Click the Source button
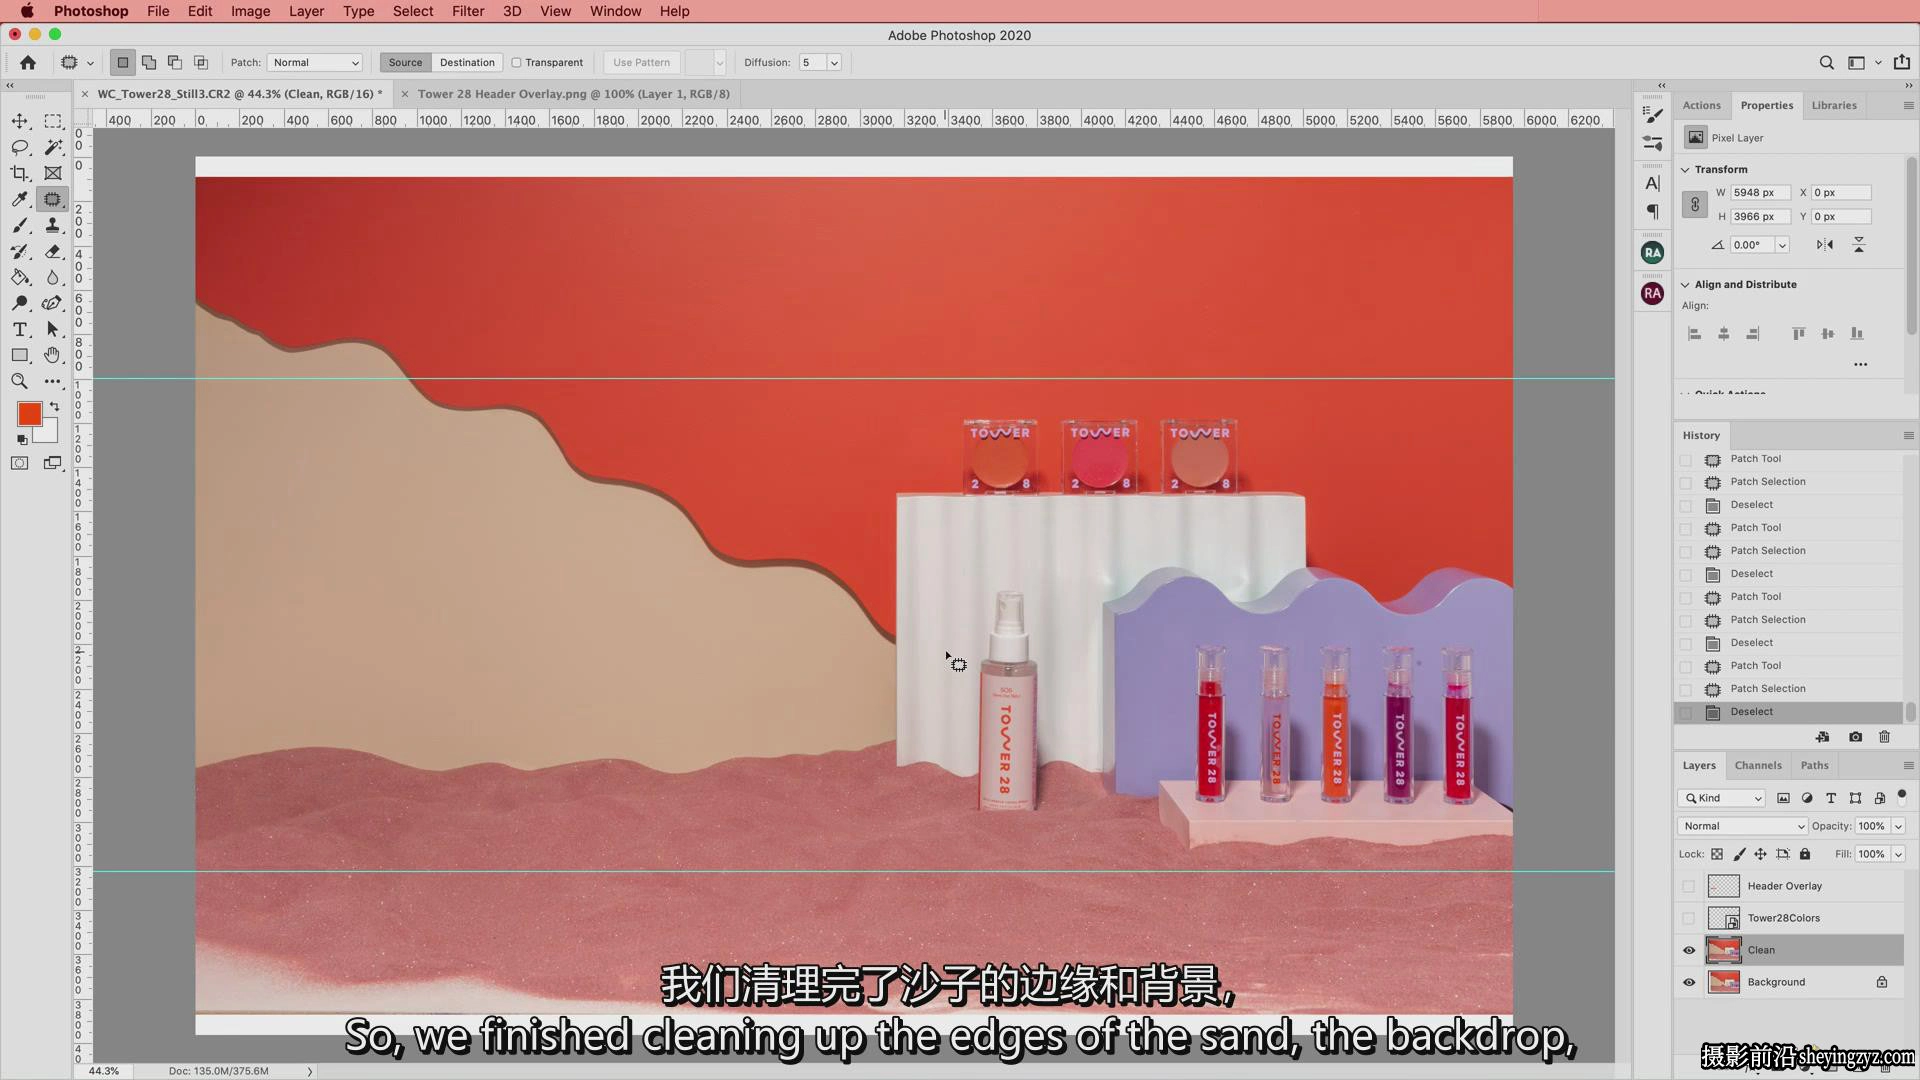 coord(405,62)
